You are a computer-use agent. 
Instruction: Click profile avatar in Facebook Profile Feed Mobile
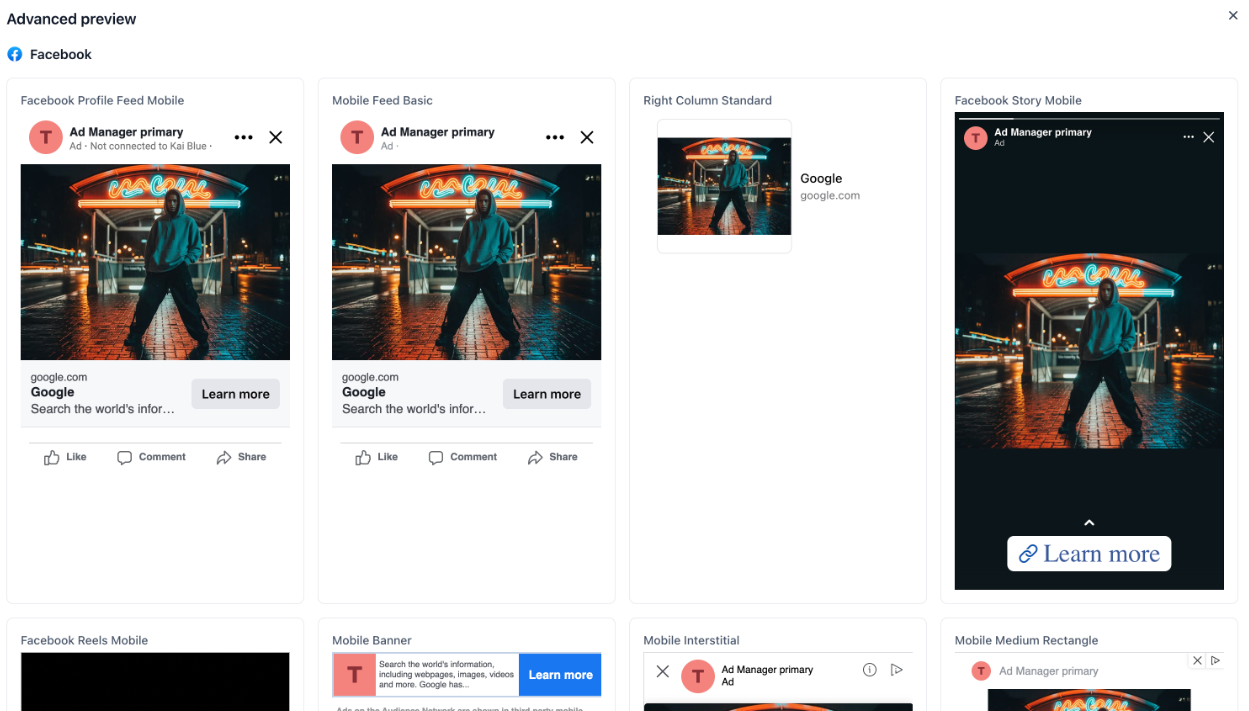click(46, 137)
